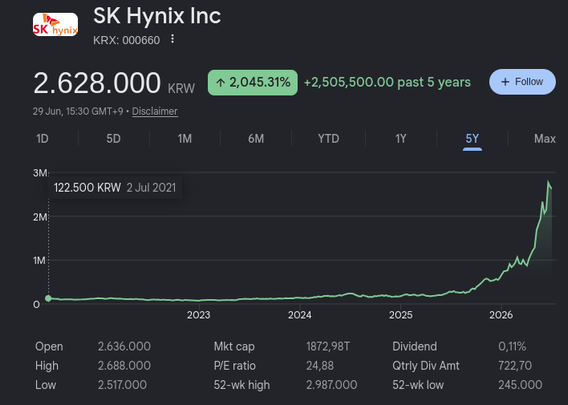
Task: Click the Low value 2.517.000
Action: 122,385
